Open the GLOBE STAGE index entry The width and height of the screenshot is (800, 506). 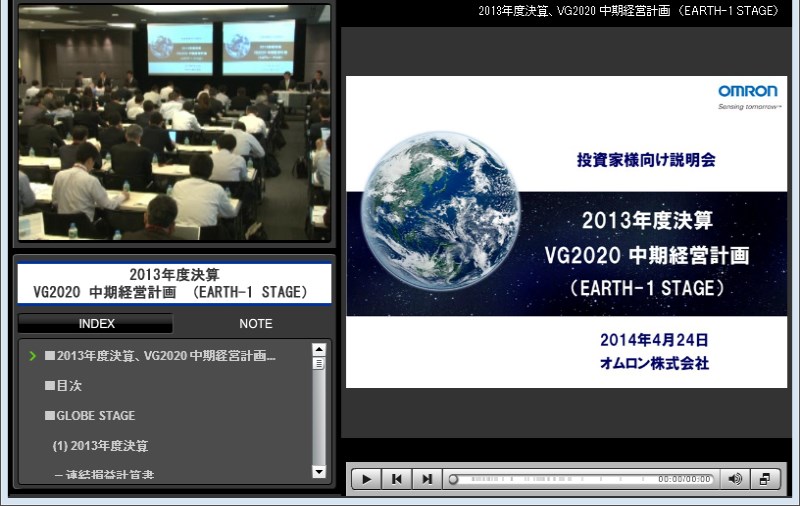pos(90,416)
